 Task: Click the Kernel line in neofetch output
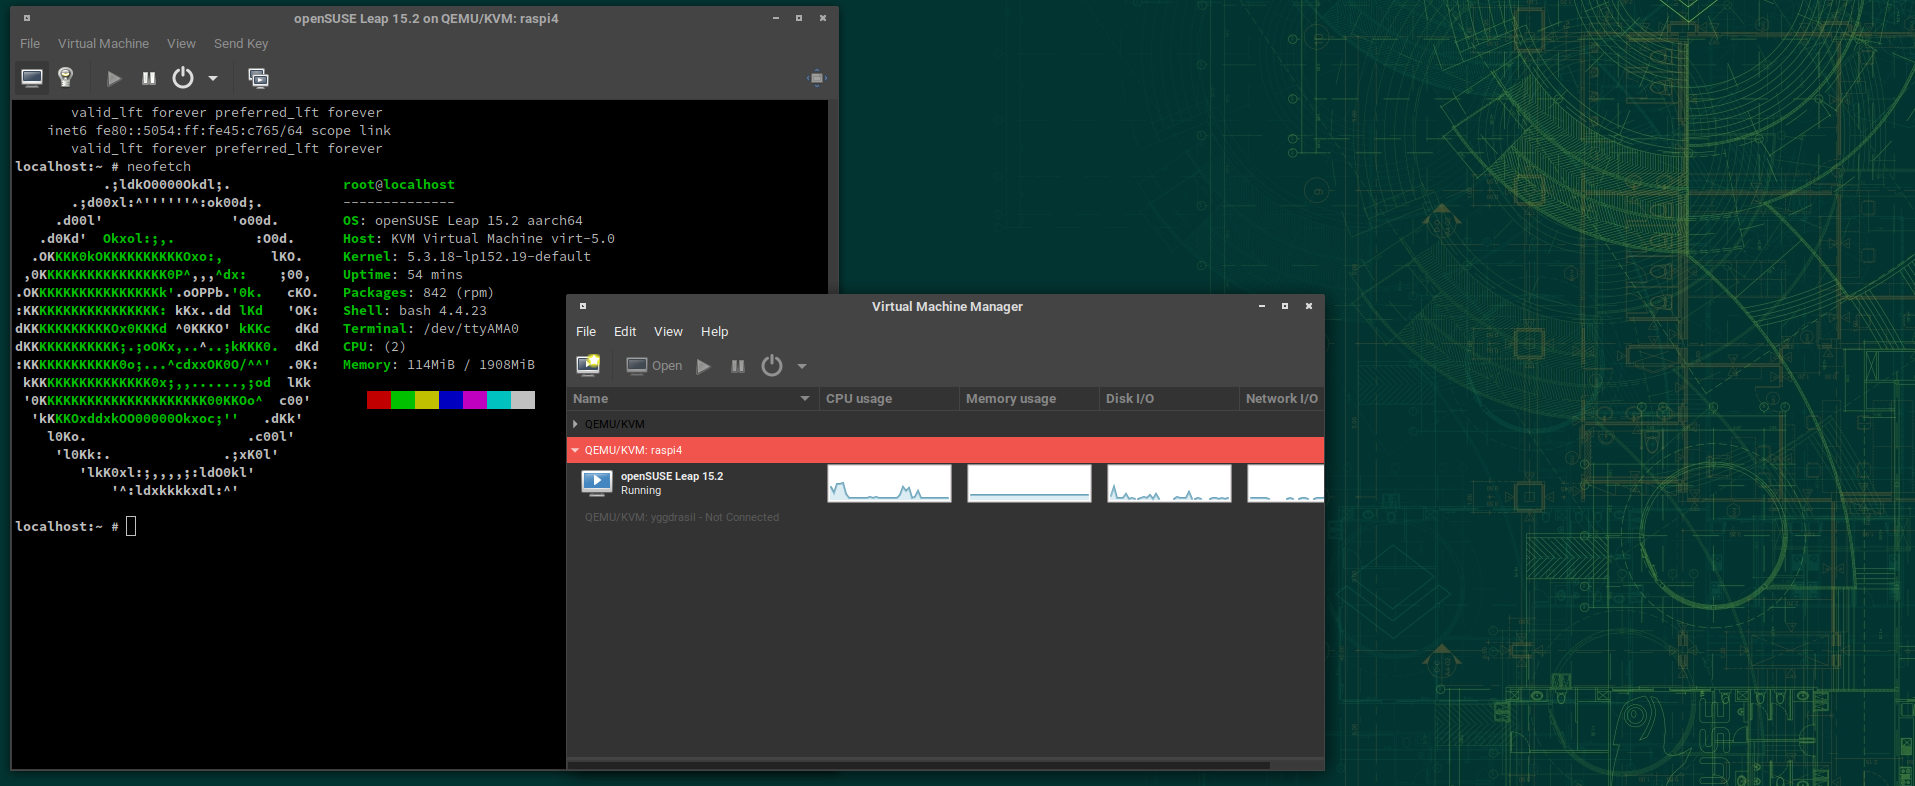[x=467, y=257]
